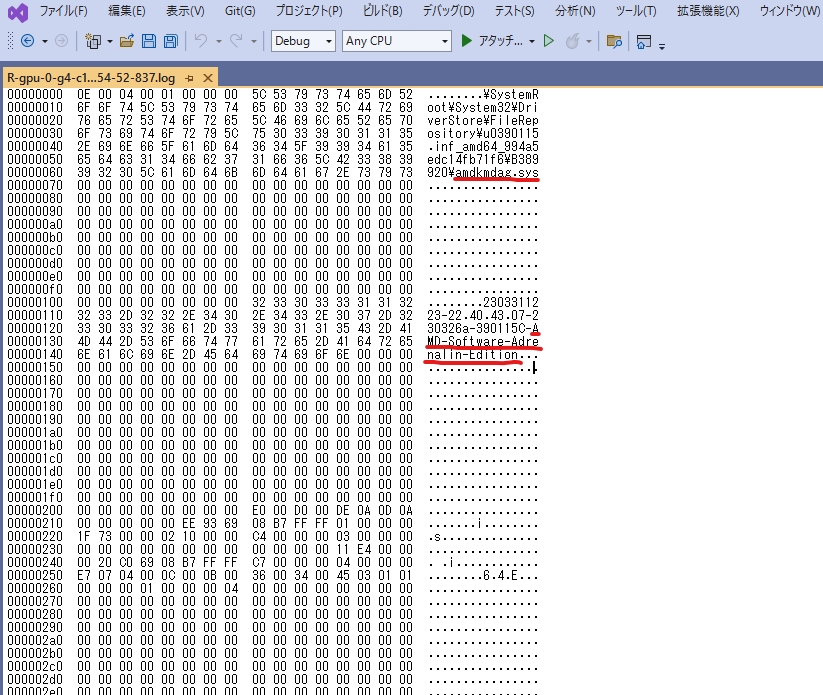Click ASCII text '.inf_amd64_994a5' at row 00000040
The width and height of the screenshot is (823, 695).
coord(483,146)
